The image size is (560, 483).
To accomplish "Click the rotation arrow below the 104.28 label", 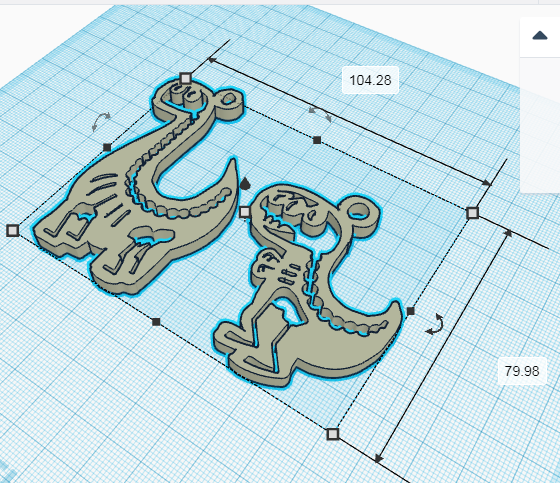I will coord(320,113).
